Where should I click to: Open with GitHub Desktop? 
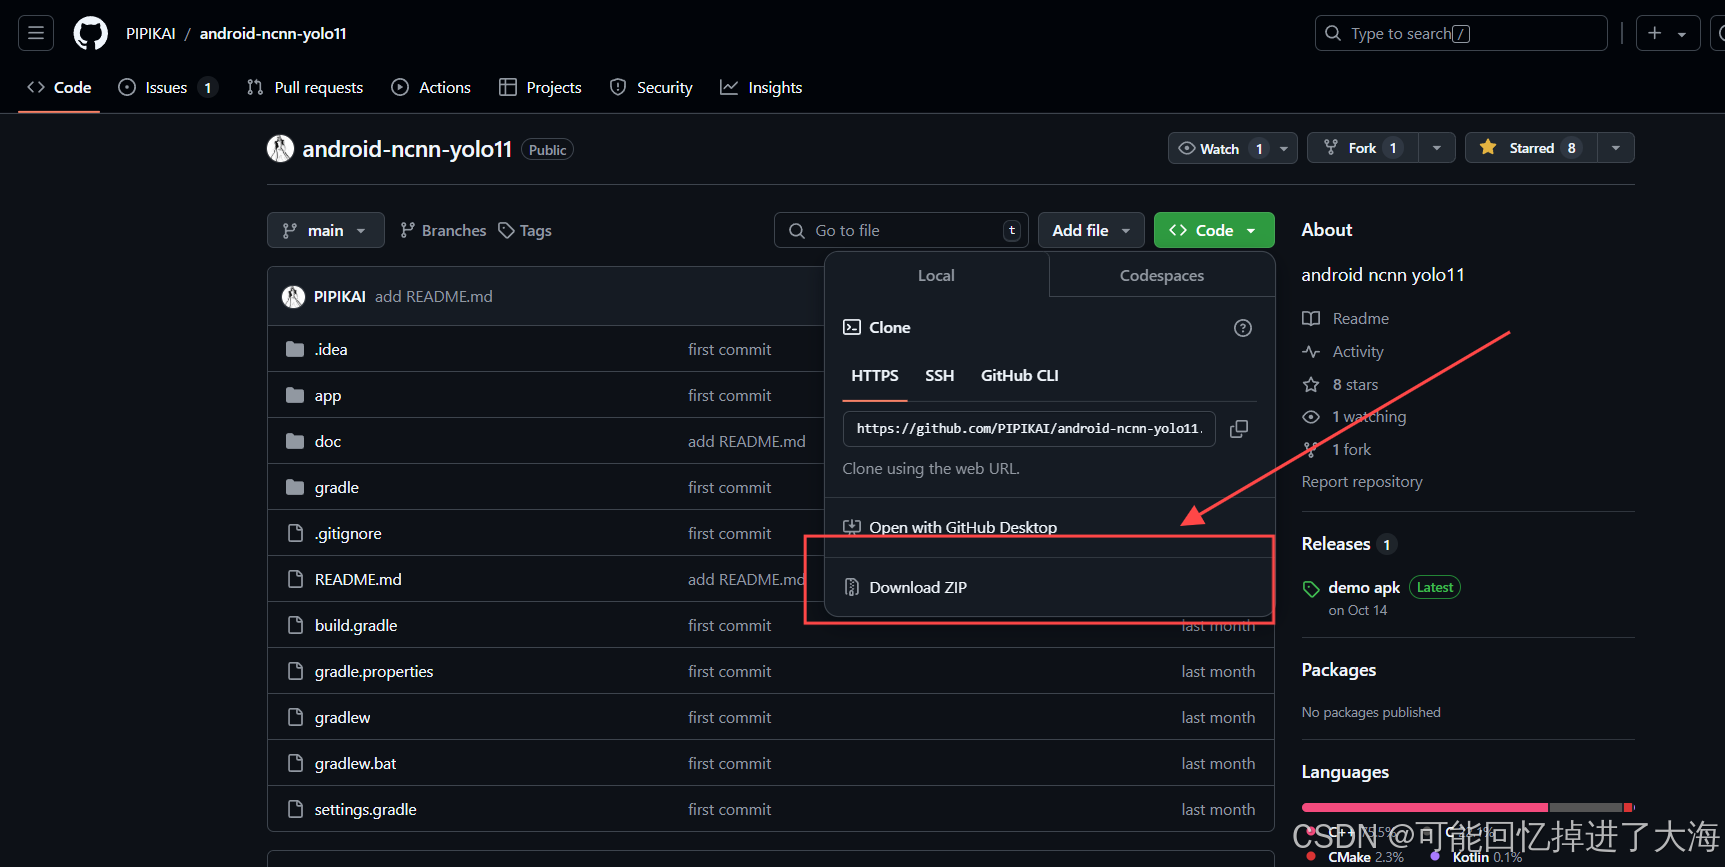pos(962,527)
